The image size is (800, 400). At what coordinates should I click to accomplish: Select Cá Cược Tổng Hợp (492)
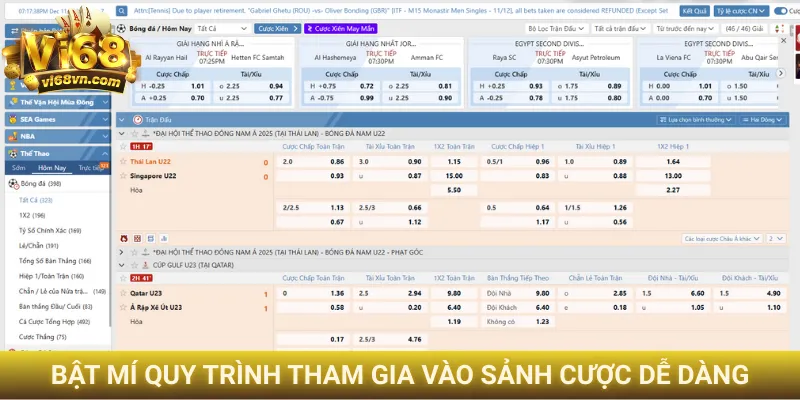[54, 321]
